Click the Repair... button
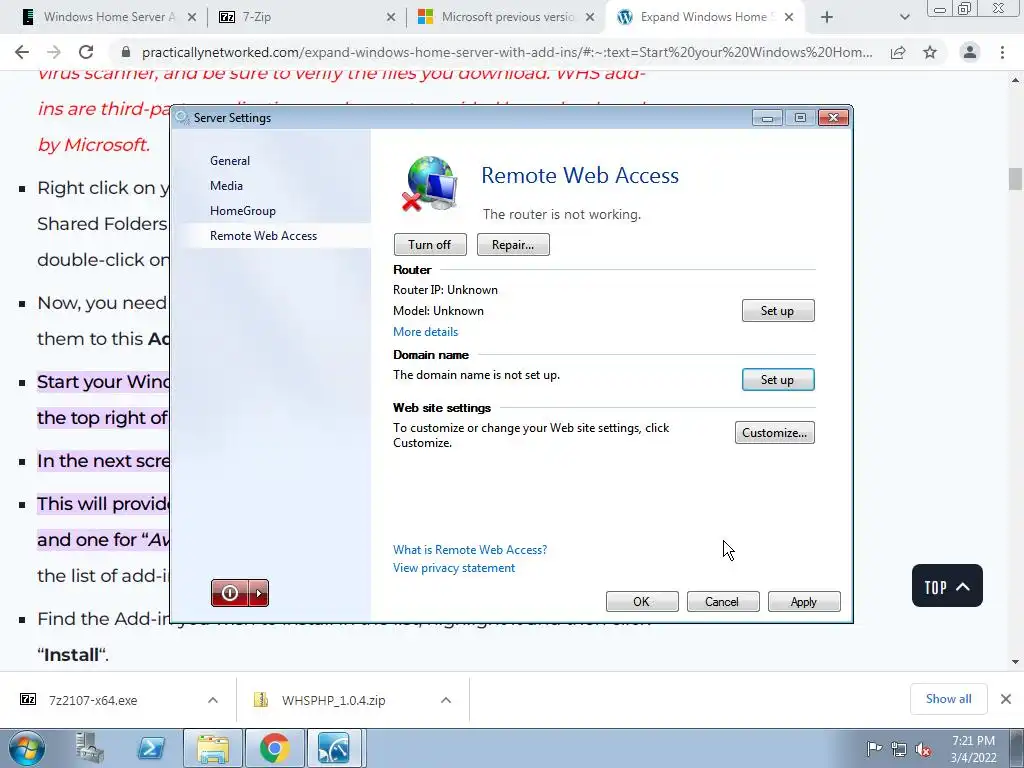This screenshot has width=1024, height=768. 513,244
